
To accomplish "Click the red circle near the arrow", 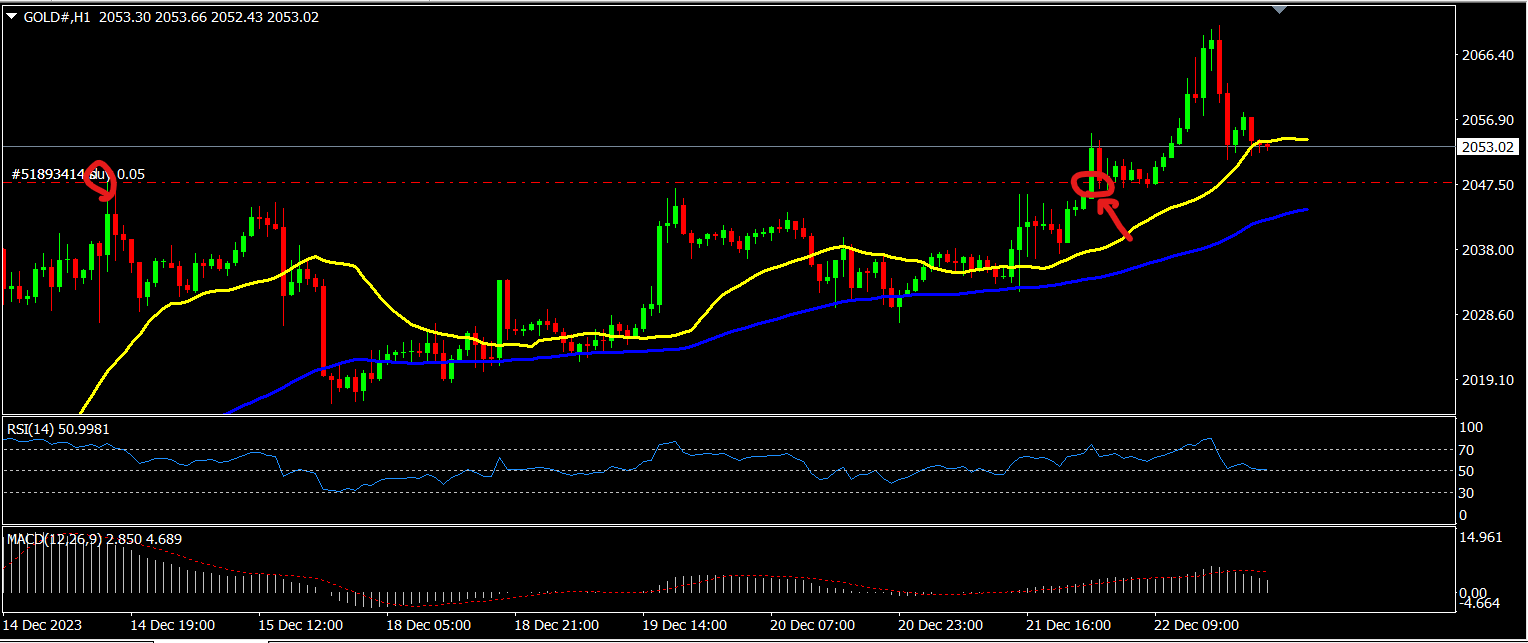I will pyautogui.click(x=1092, y=184).
